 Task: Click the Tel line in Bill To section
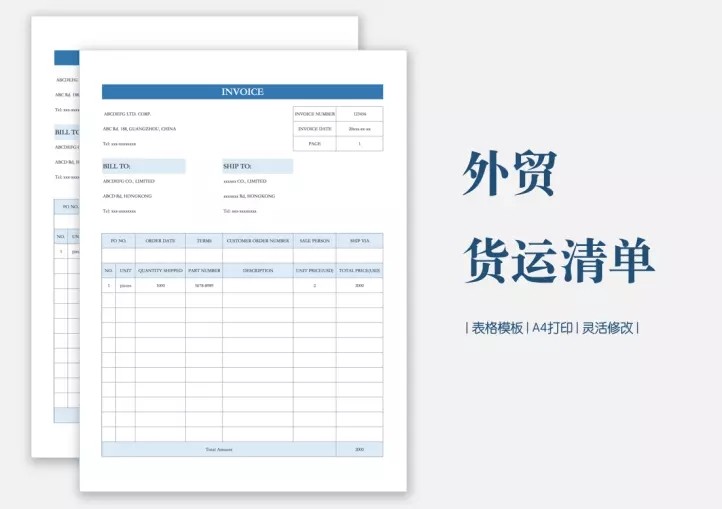(119, 211)
